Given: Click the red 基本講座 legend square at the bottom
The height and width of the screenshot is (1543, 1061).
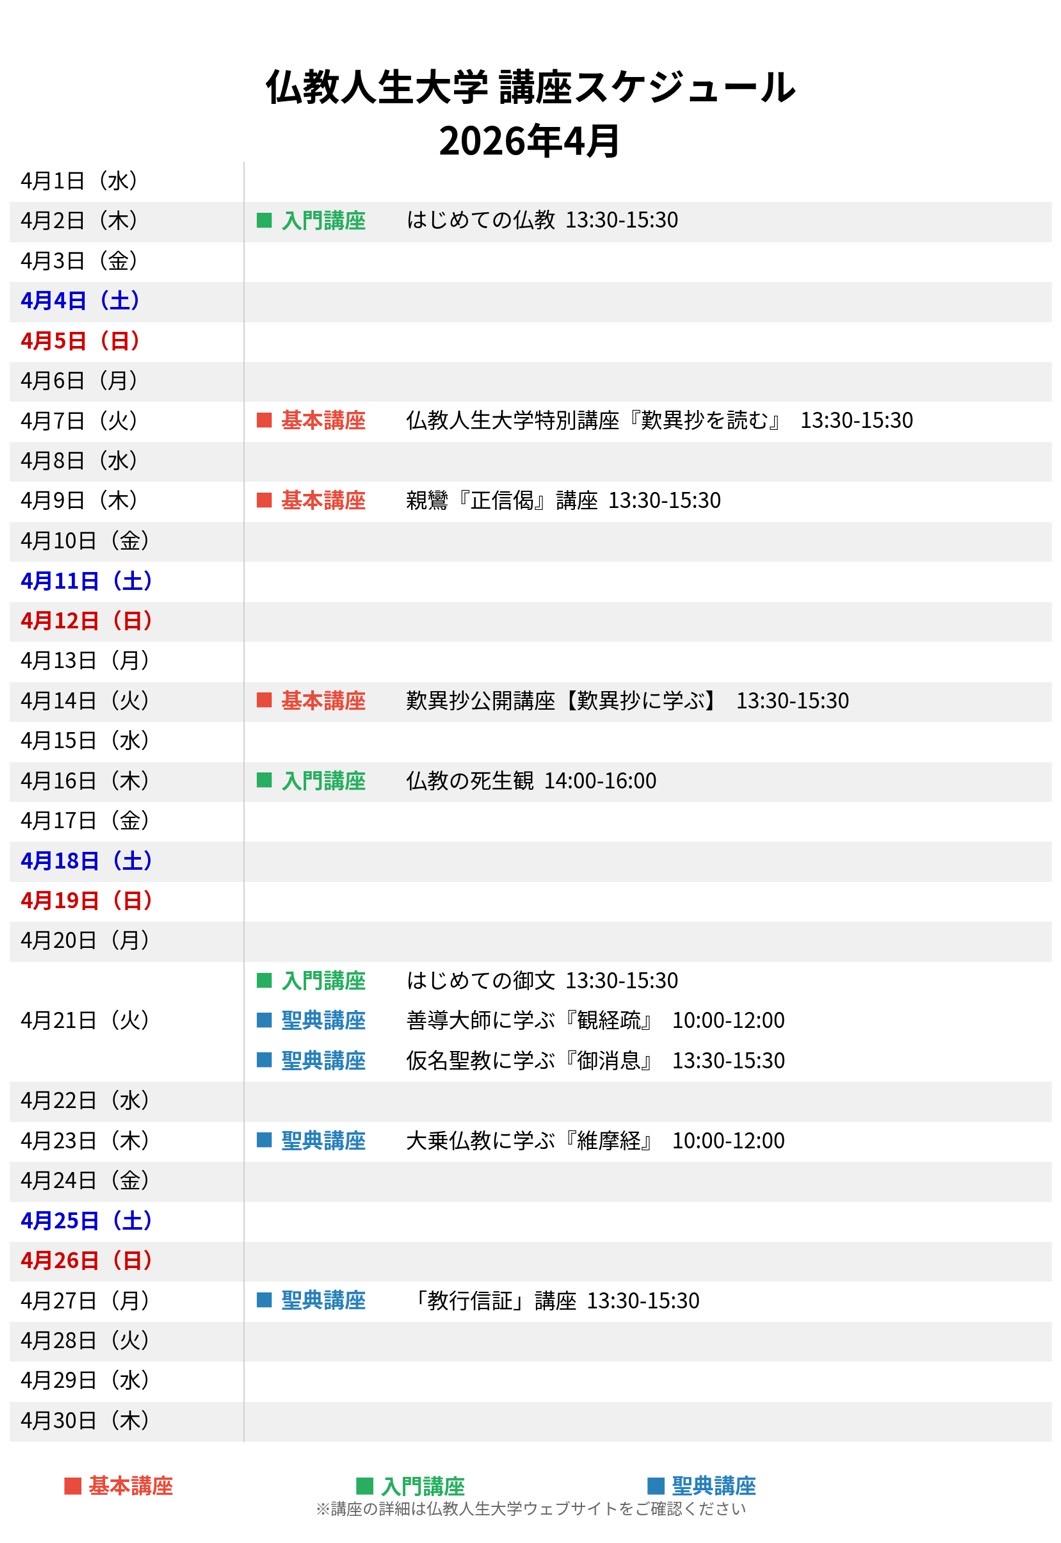Looking at the screenshot, I should coord(72,1486).
